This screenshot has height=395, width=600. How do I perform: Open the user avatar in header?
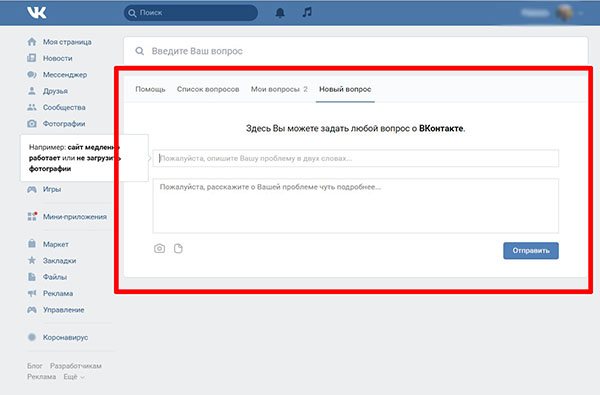click(564, 13)
